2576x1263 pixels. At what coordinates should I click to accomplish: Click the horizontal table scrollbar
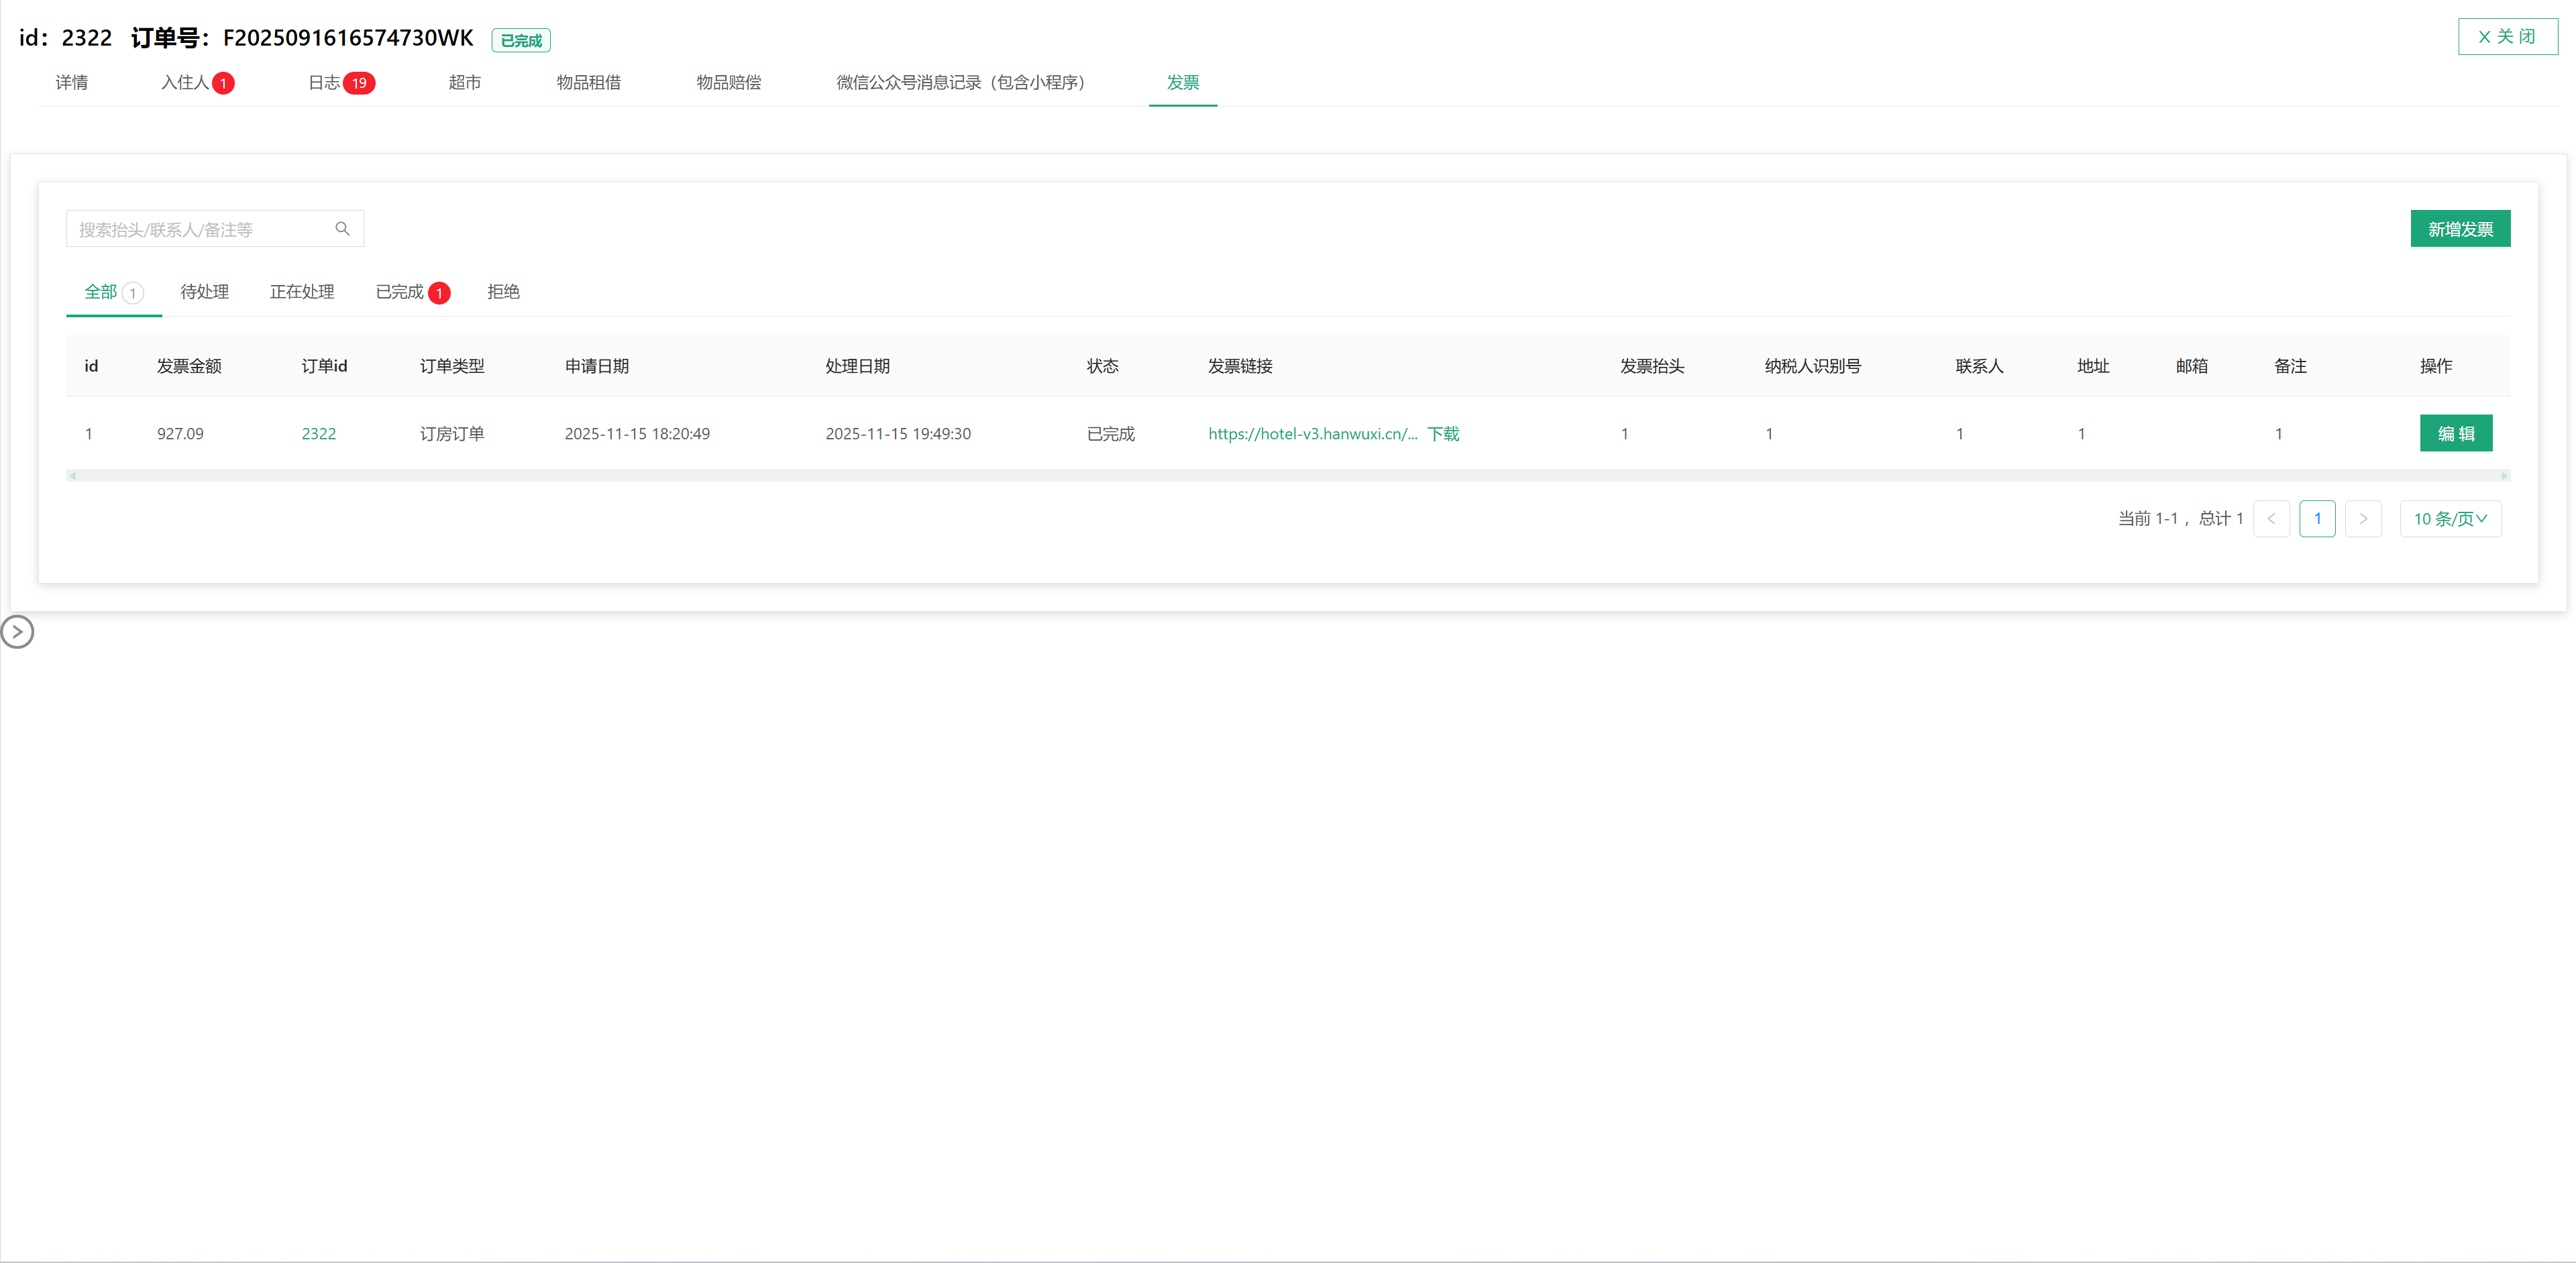1287,476
